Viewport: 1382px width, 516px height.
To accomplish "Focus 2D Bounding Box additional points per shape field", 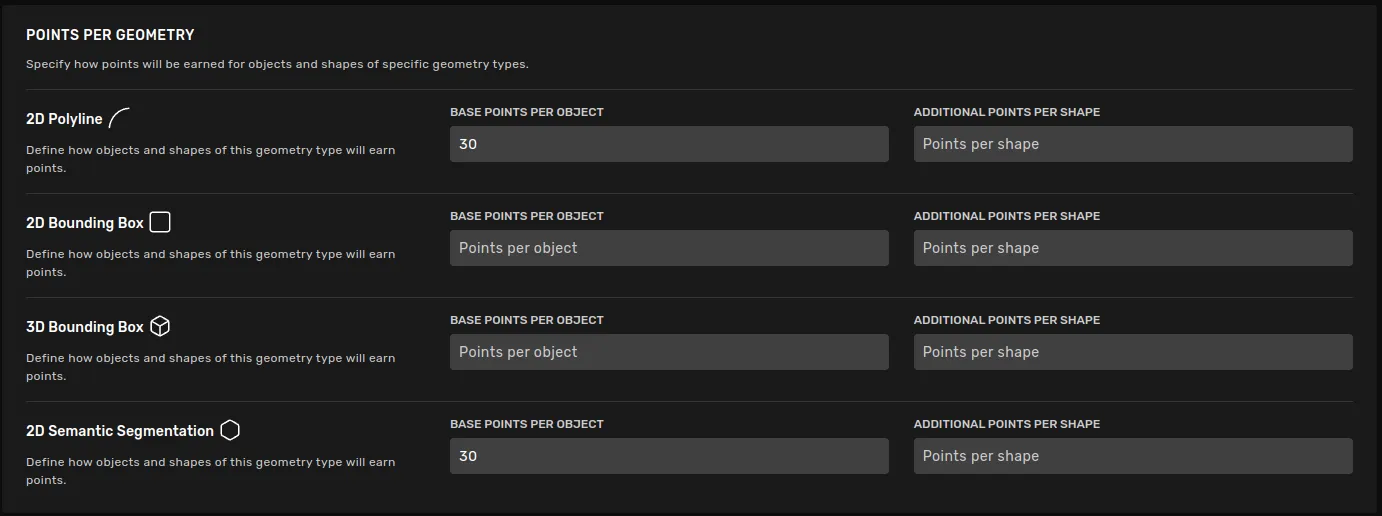I will (x=1133, y=248).
